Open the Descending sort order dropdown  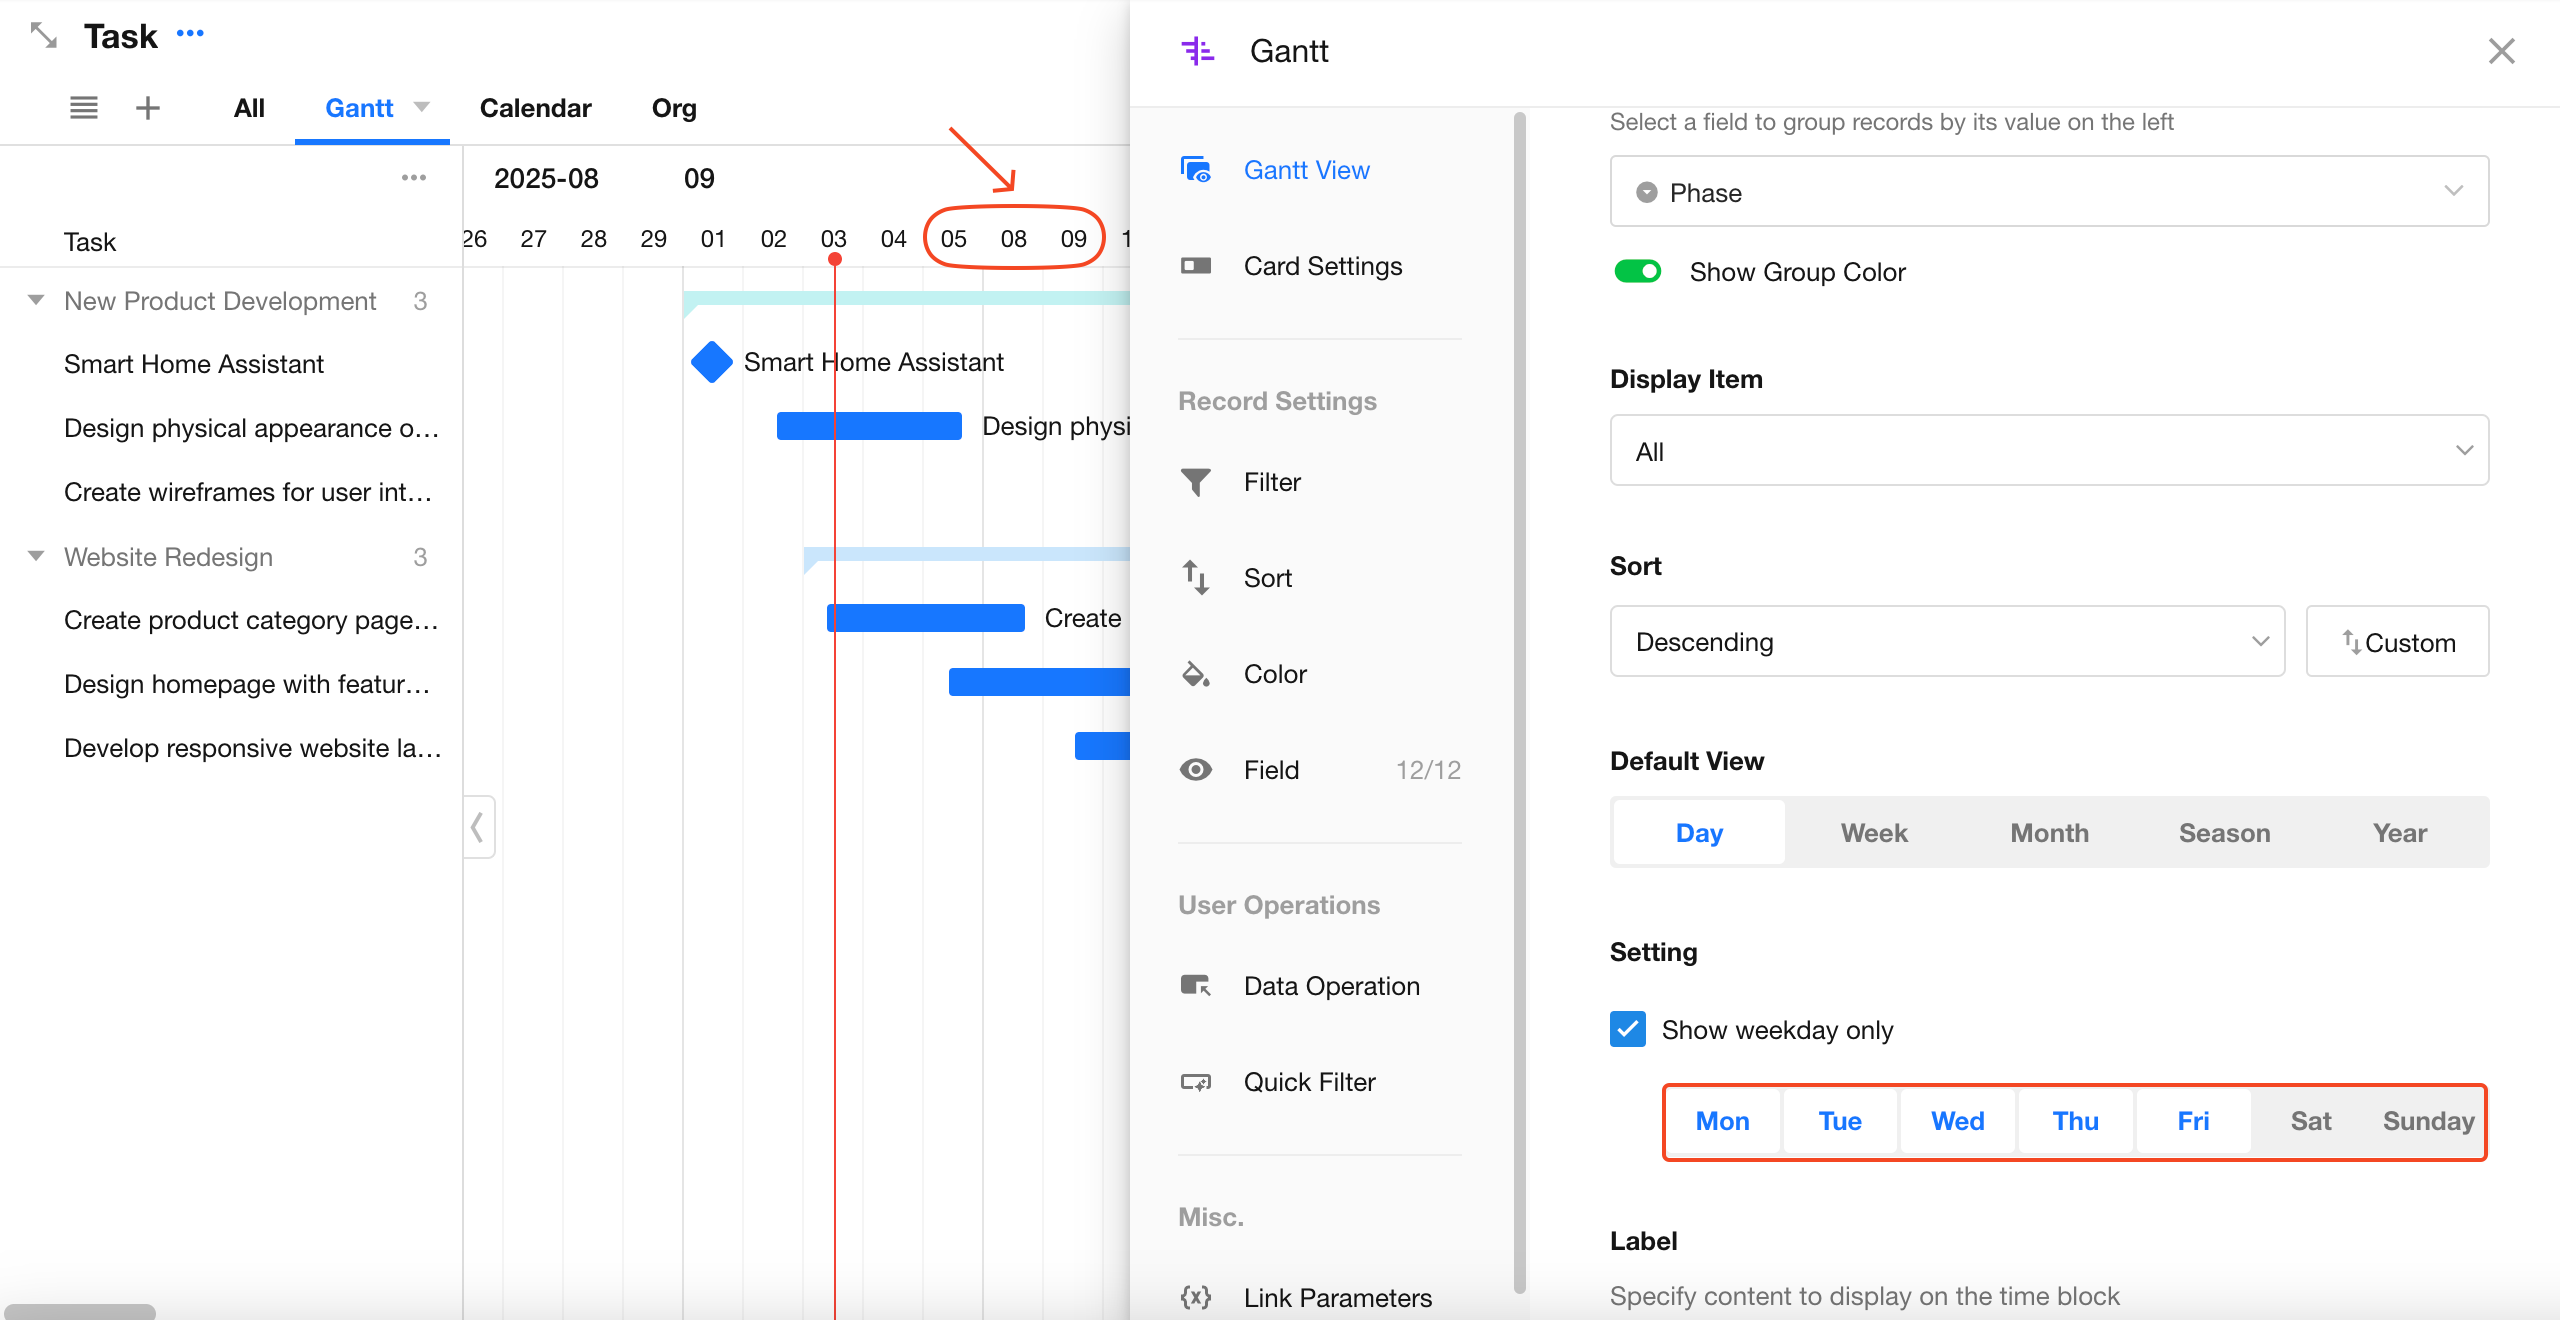(1946, 642)
